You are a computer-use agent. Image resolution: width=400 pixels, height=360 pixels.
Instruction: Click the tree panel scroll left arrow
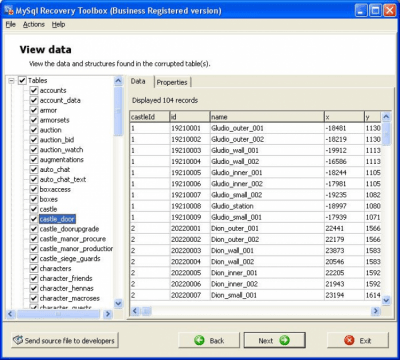[11, 314]
